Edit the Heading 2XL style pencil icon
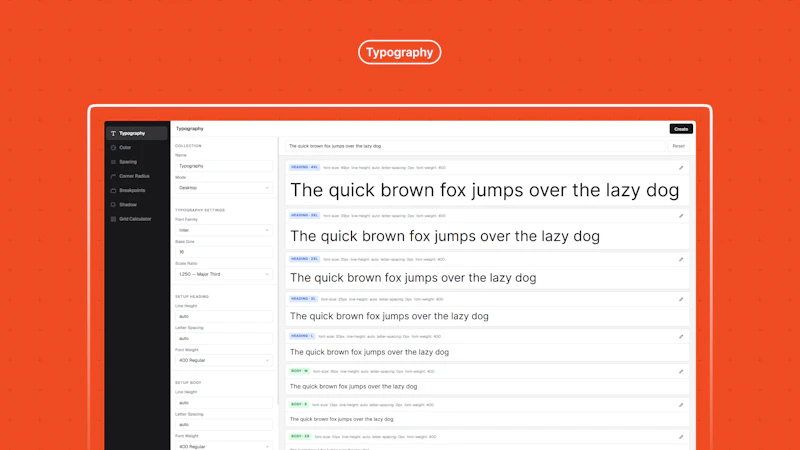This screenshot has height=450, width=800. 681,260
